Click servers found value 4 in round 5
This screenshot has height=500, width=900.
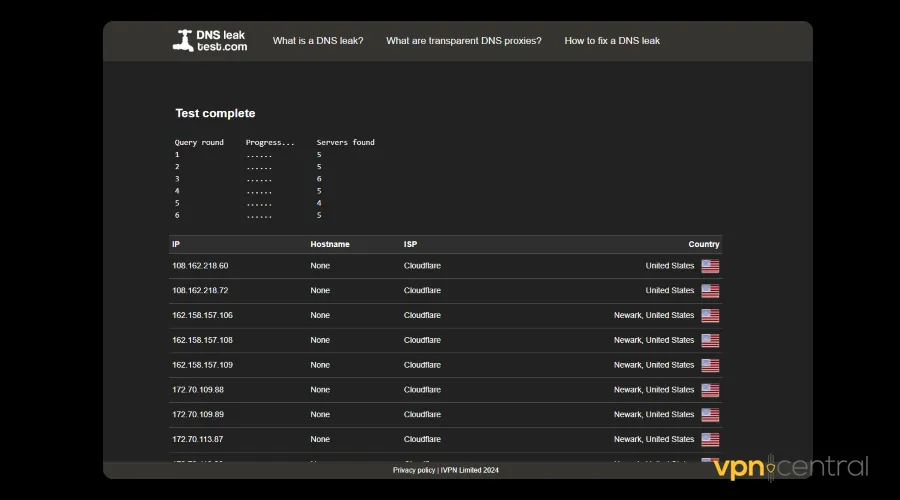click(319, 203)
